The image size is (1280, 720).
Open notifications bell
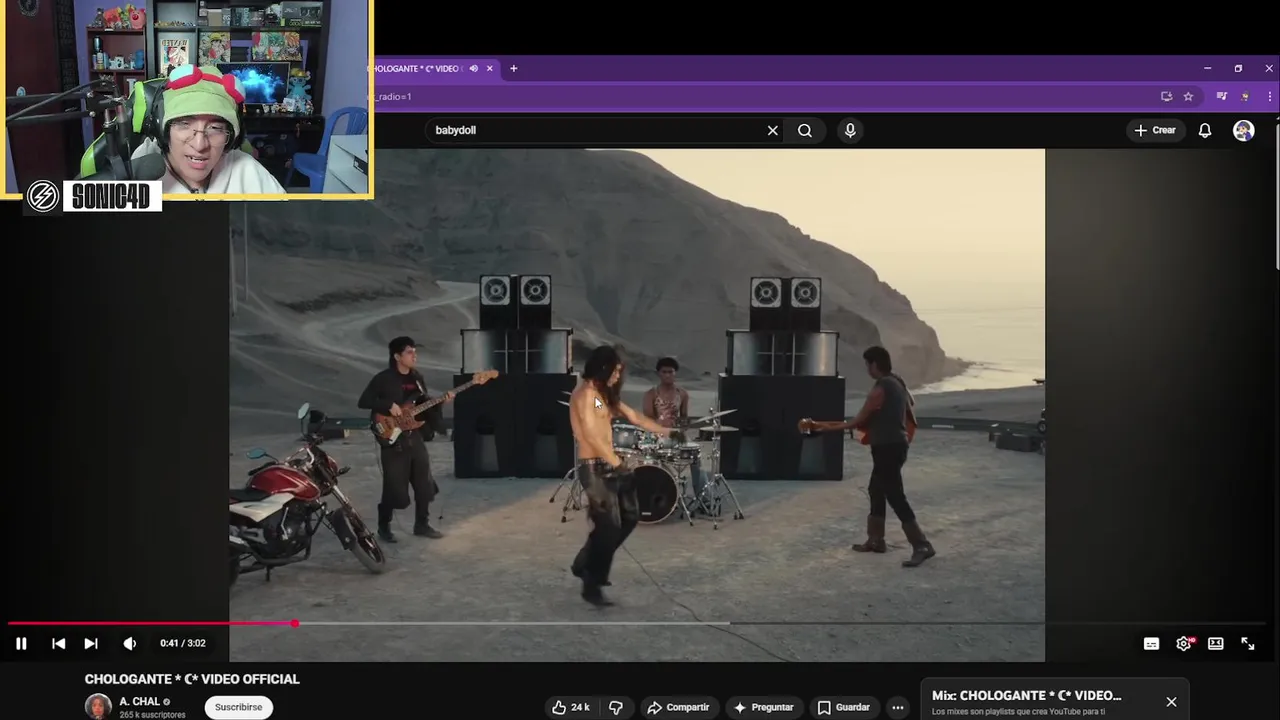tap(1205, 130)
